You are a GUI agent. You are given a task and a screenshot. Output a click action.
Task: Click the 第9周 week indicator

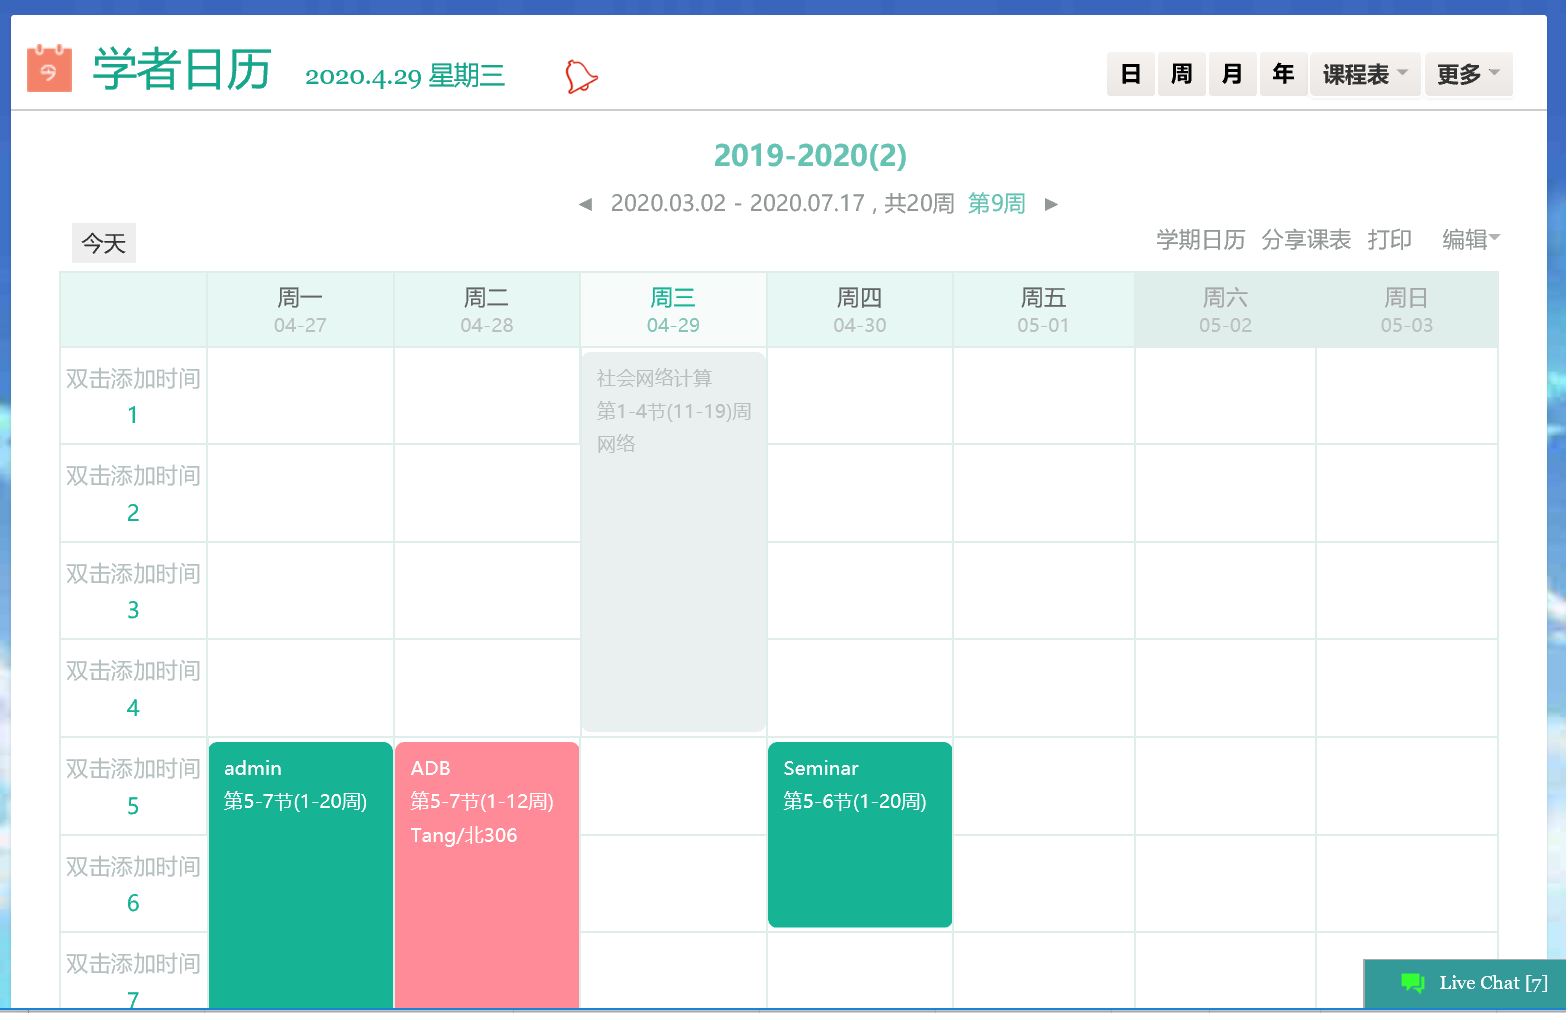[x=996, y=204]
